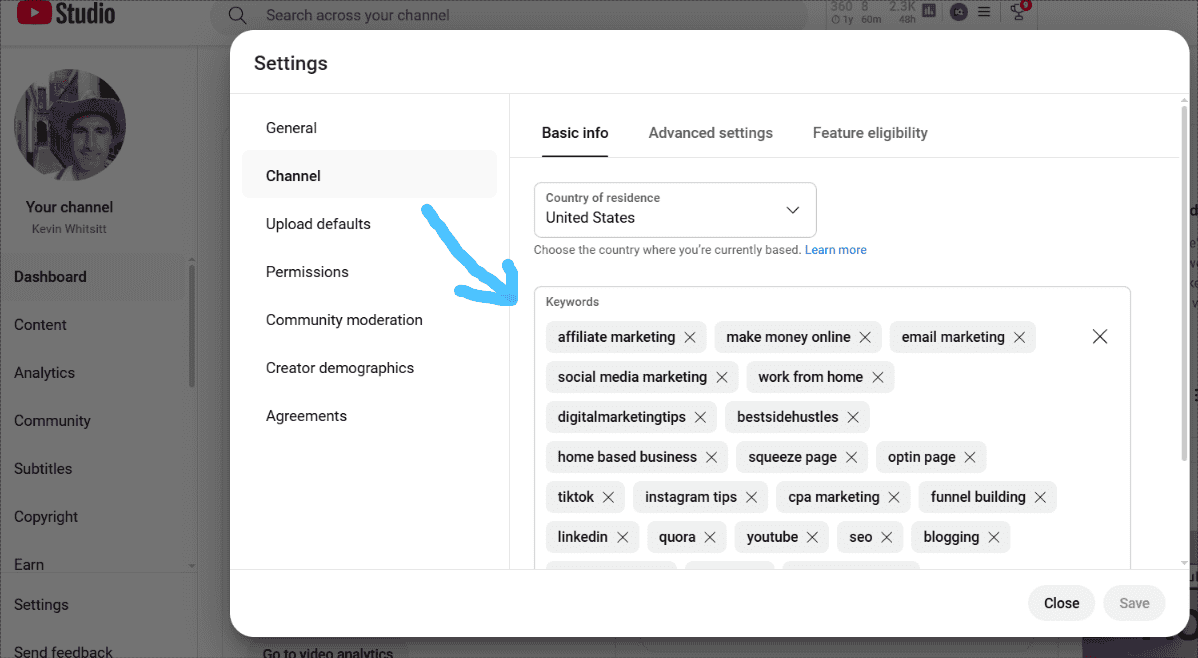
Task: Click the camera create icon in top bar
Action: tap(958, 11)
